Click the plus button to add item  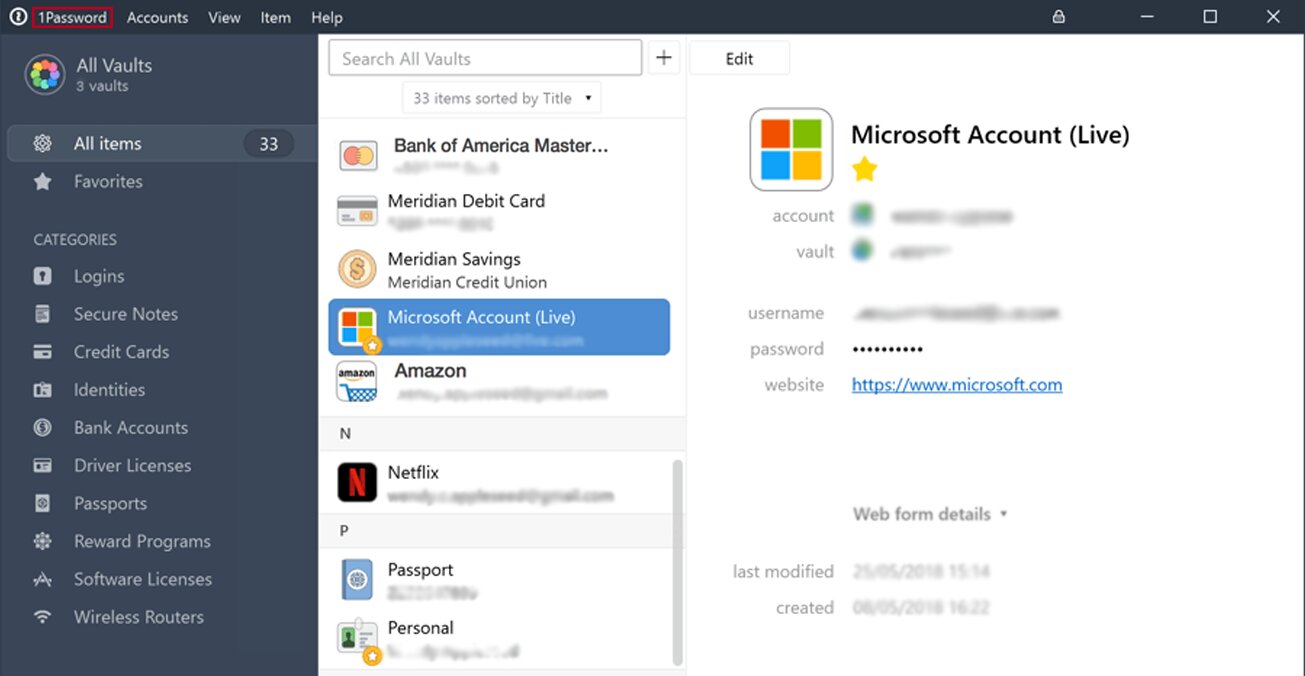[x=664, y=58]
